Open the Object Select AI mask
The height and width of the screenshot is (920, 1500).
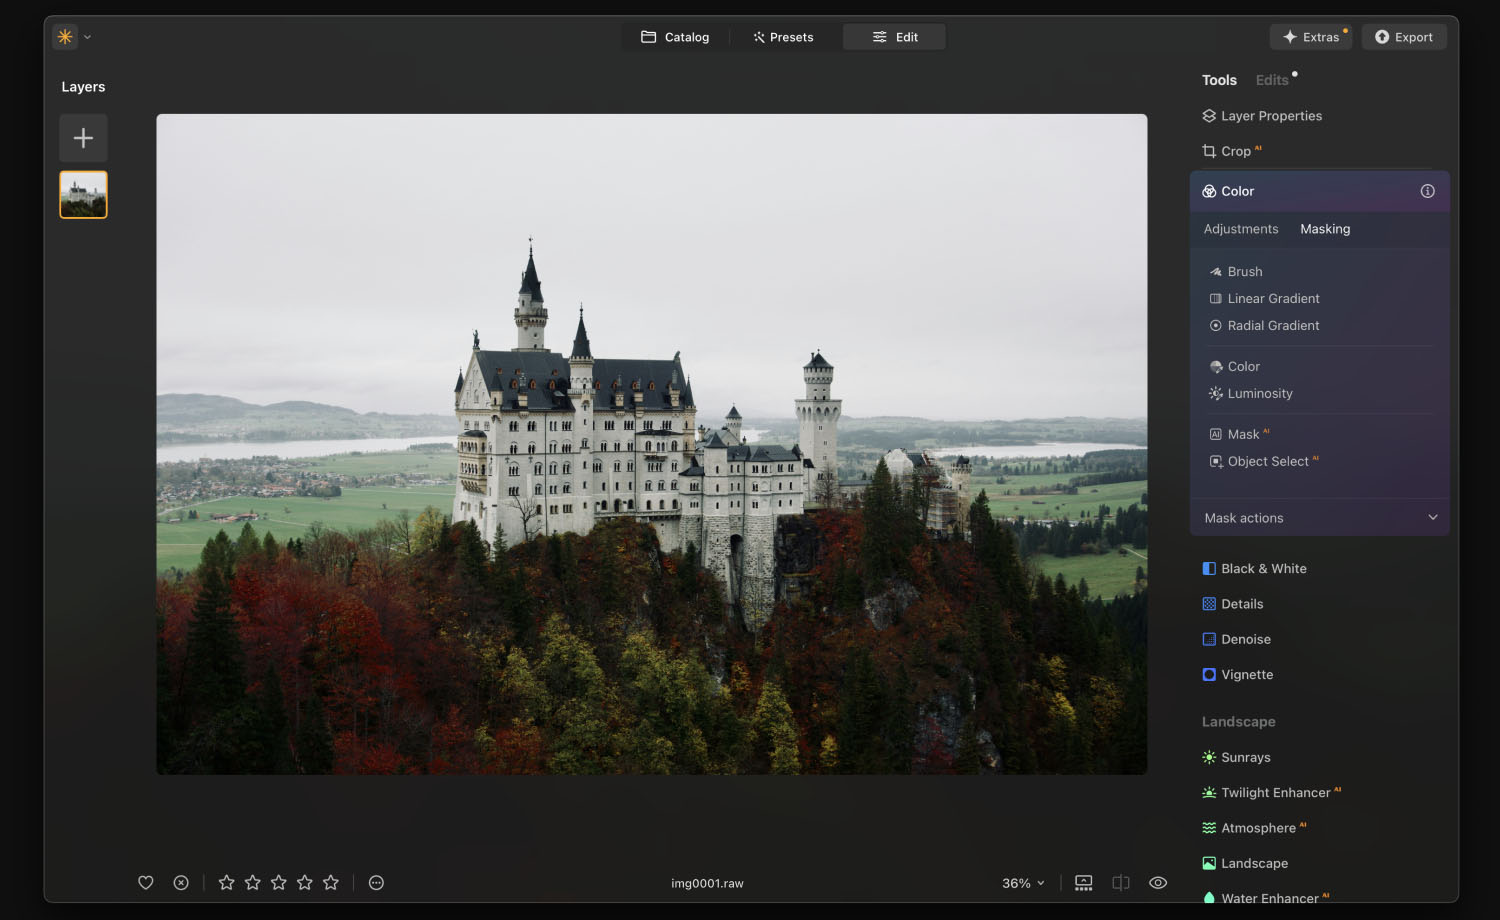click(1267, 462)
